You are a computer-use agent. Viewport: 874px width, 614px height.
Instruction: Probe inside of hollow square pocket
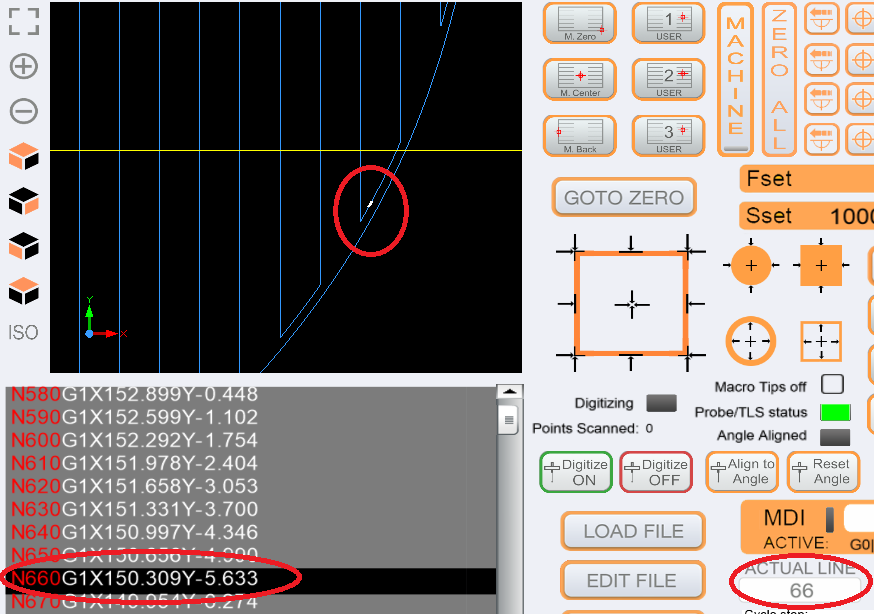tap(821, 341)
